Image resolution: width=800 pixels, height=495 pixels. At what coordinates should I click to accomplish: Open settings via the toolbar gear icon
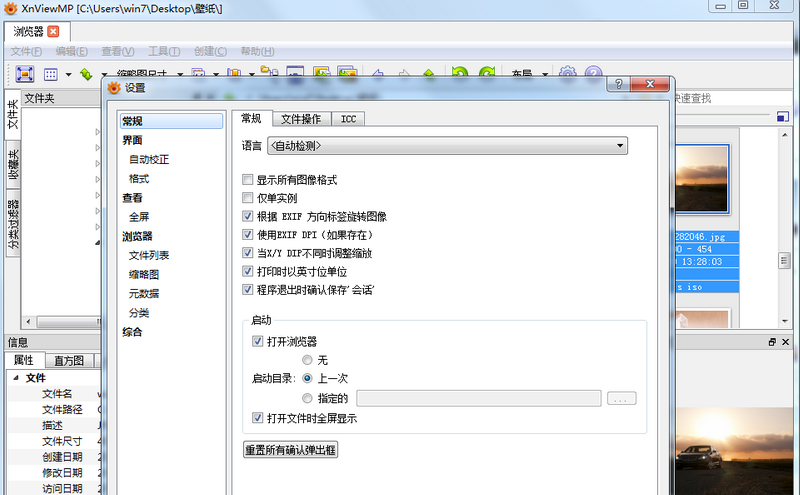click(x=568, y=74)
